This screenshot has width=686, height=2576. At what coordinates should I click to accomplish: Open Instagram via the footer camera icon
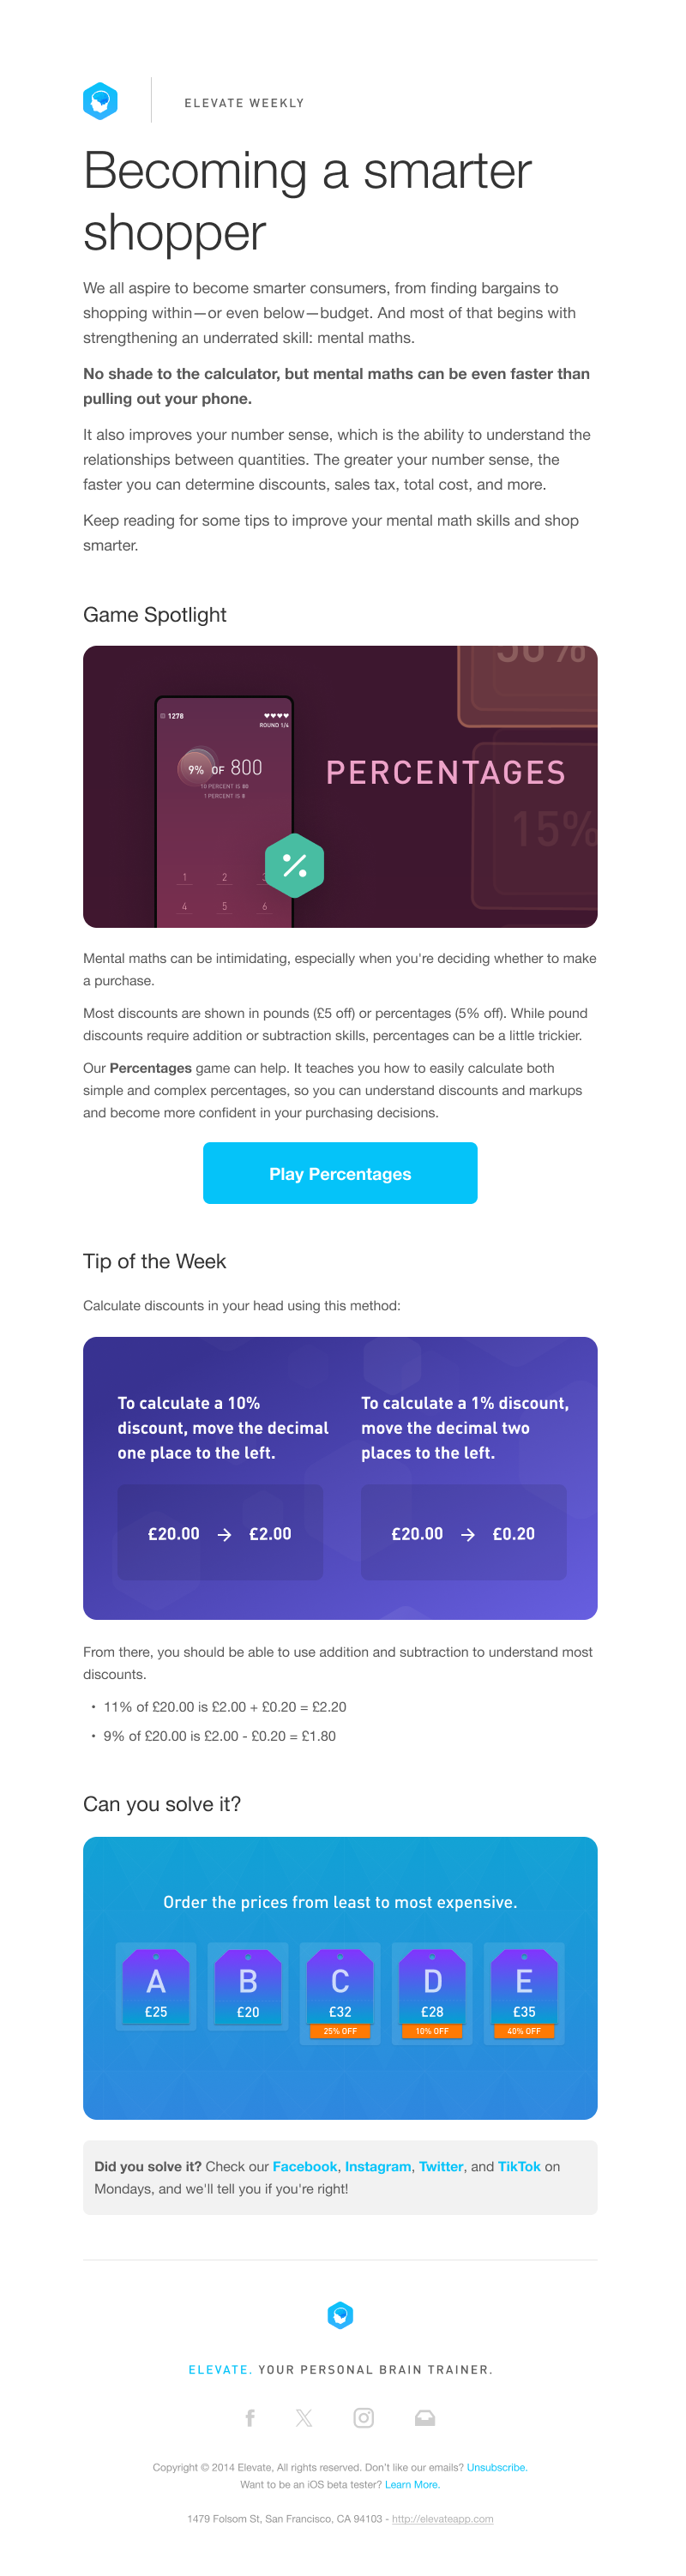pos(364,2417)
